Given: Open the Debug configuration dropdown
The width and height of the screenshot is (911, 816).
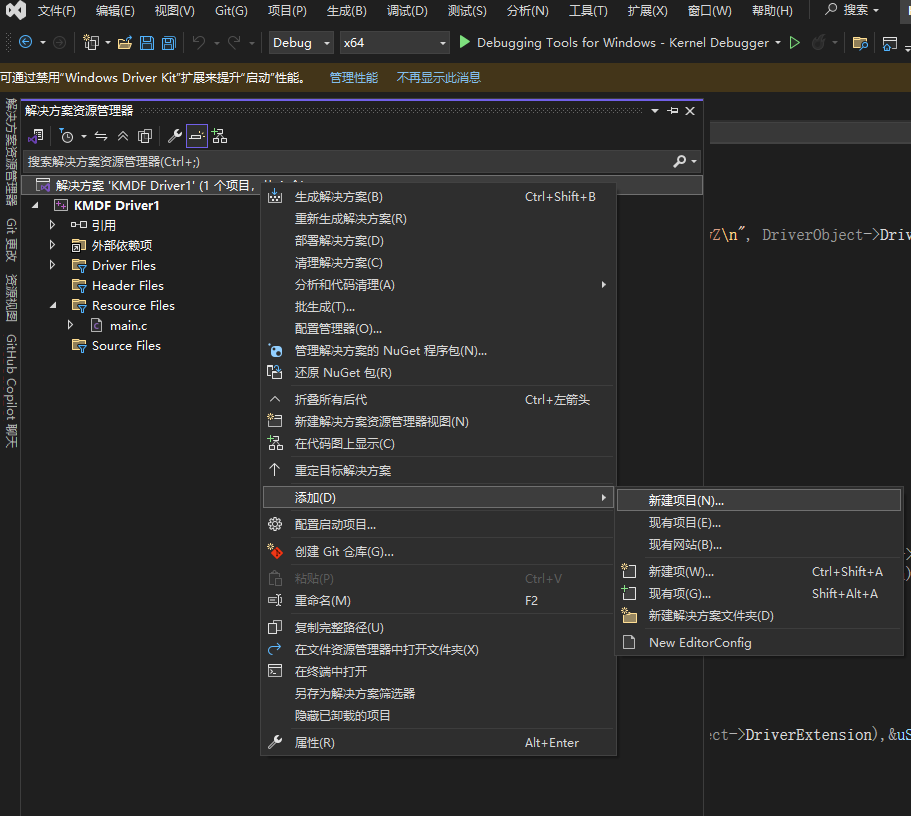Looking at the screenshot, I should click(301, 42).
